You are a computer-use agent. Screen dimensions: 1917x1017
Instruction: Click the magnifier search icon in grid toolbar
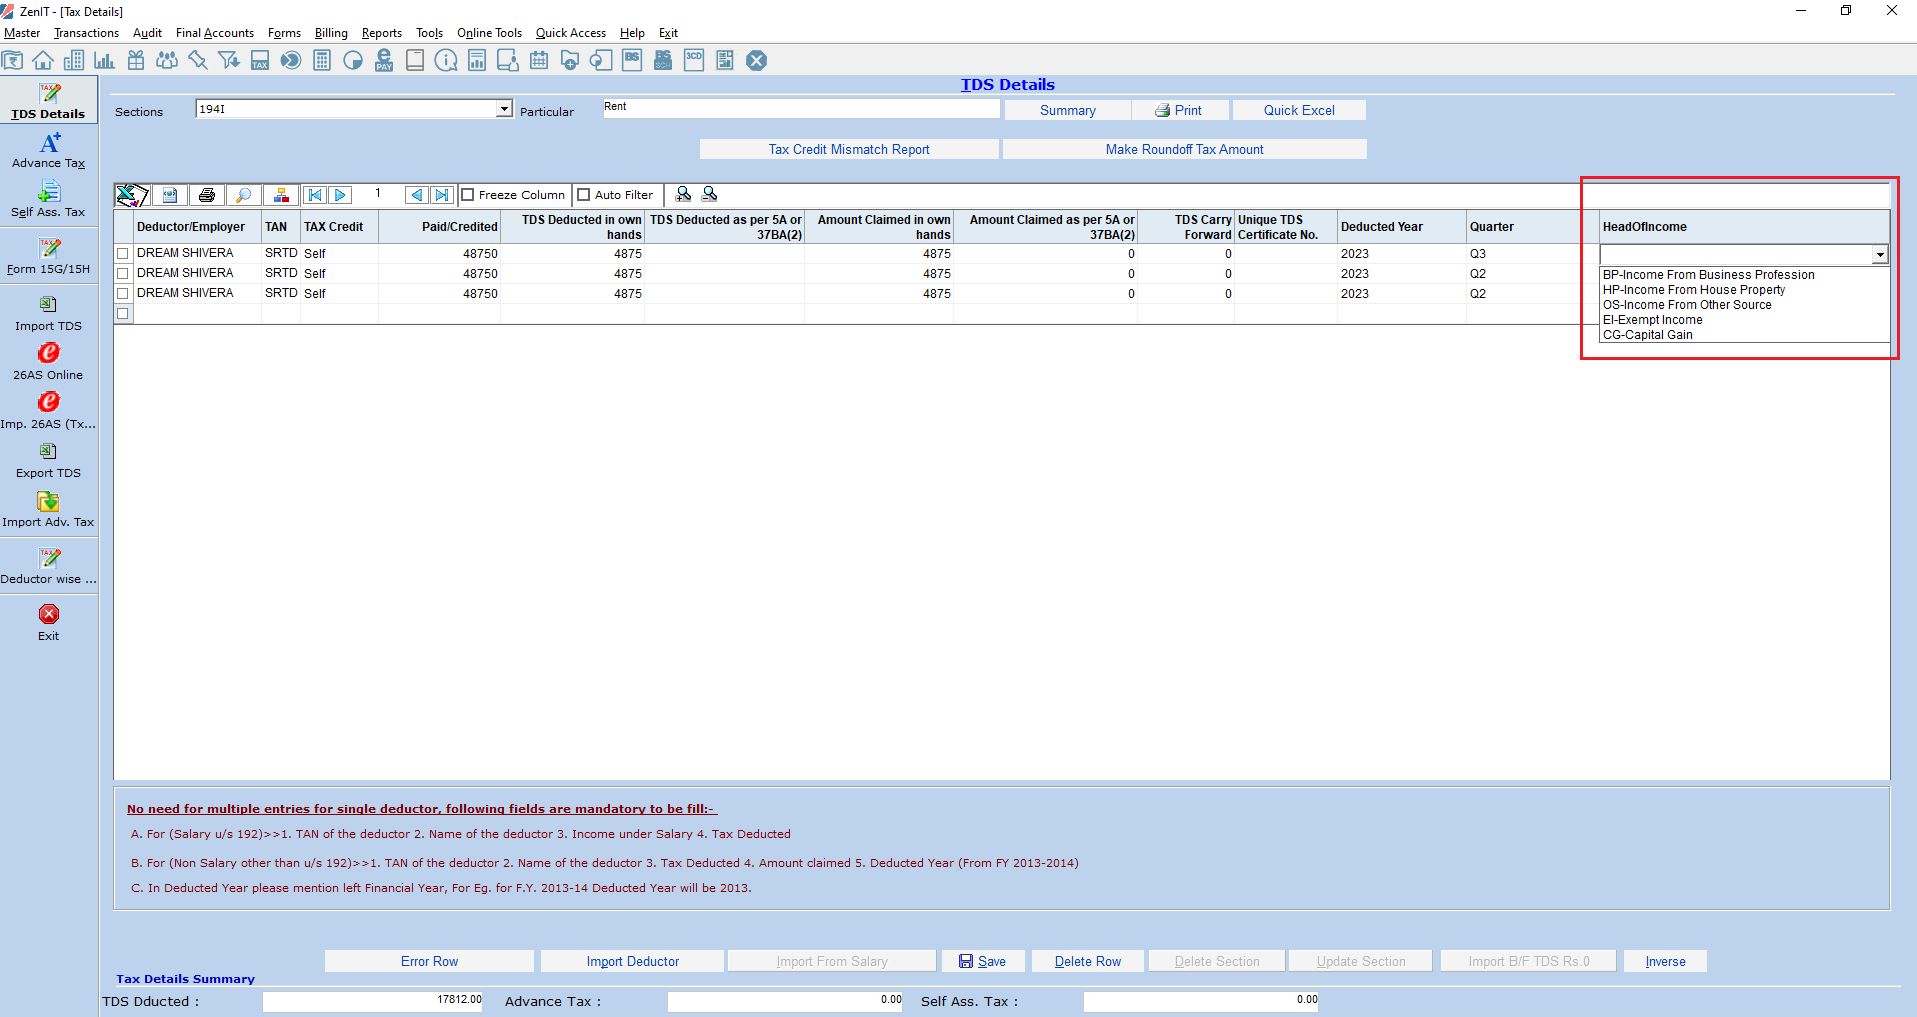pyautogui.click(x=243, y=195)
